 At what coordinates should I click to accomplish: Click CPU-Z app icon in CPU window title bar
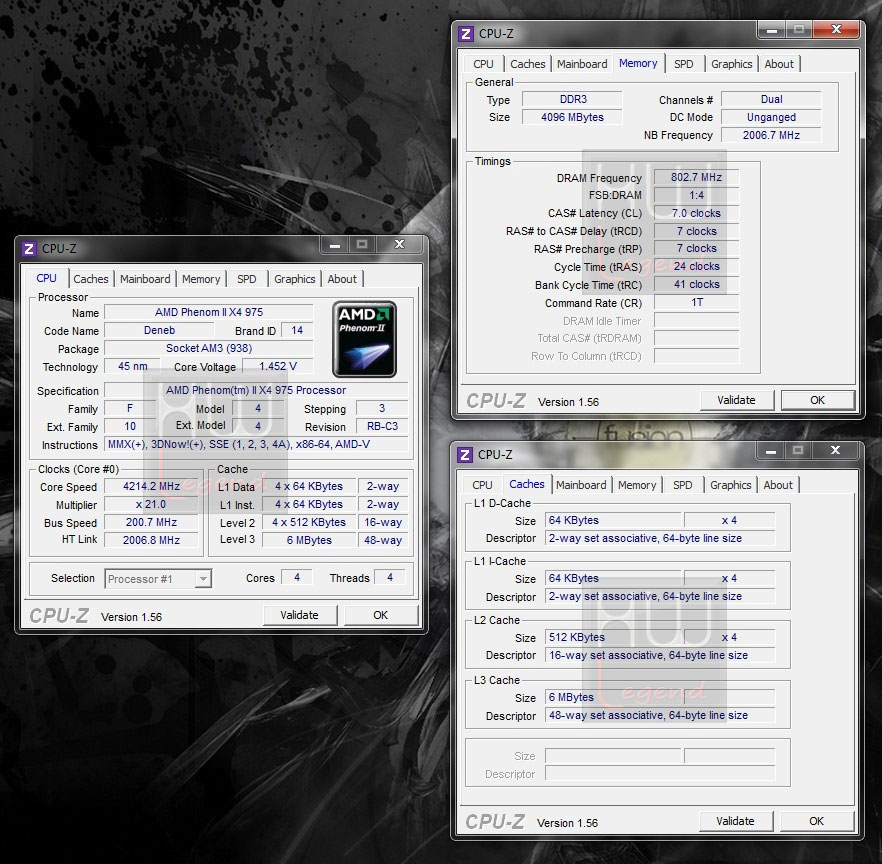pos(29,249)
